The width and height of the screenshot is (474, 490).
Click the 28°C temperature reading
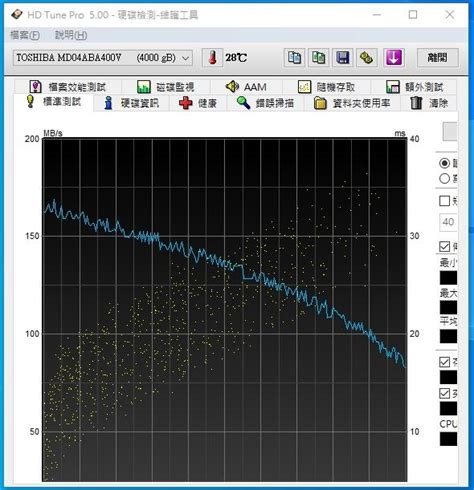[x=236, y=58]
